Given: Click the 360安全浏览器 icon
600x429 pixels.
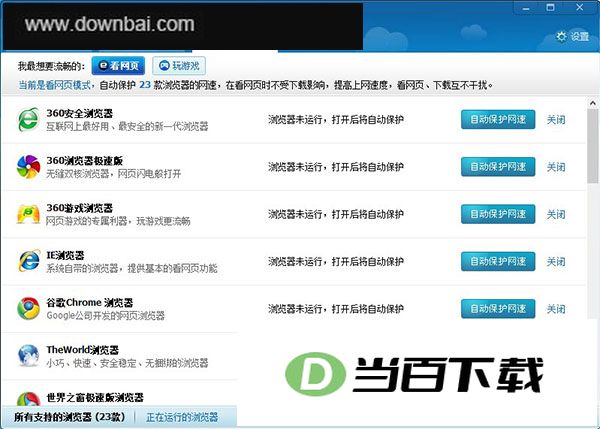Looking at the screenshot, I should coord(29,119).
